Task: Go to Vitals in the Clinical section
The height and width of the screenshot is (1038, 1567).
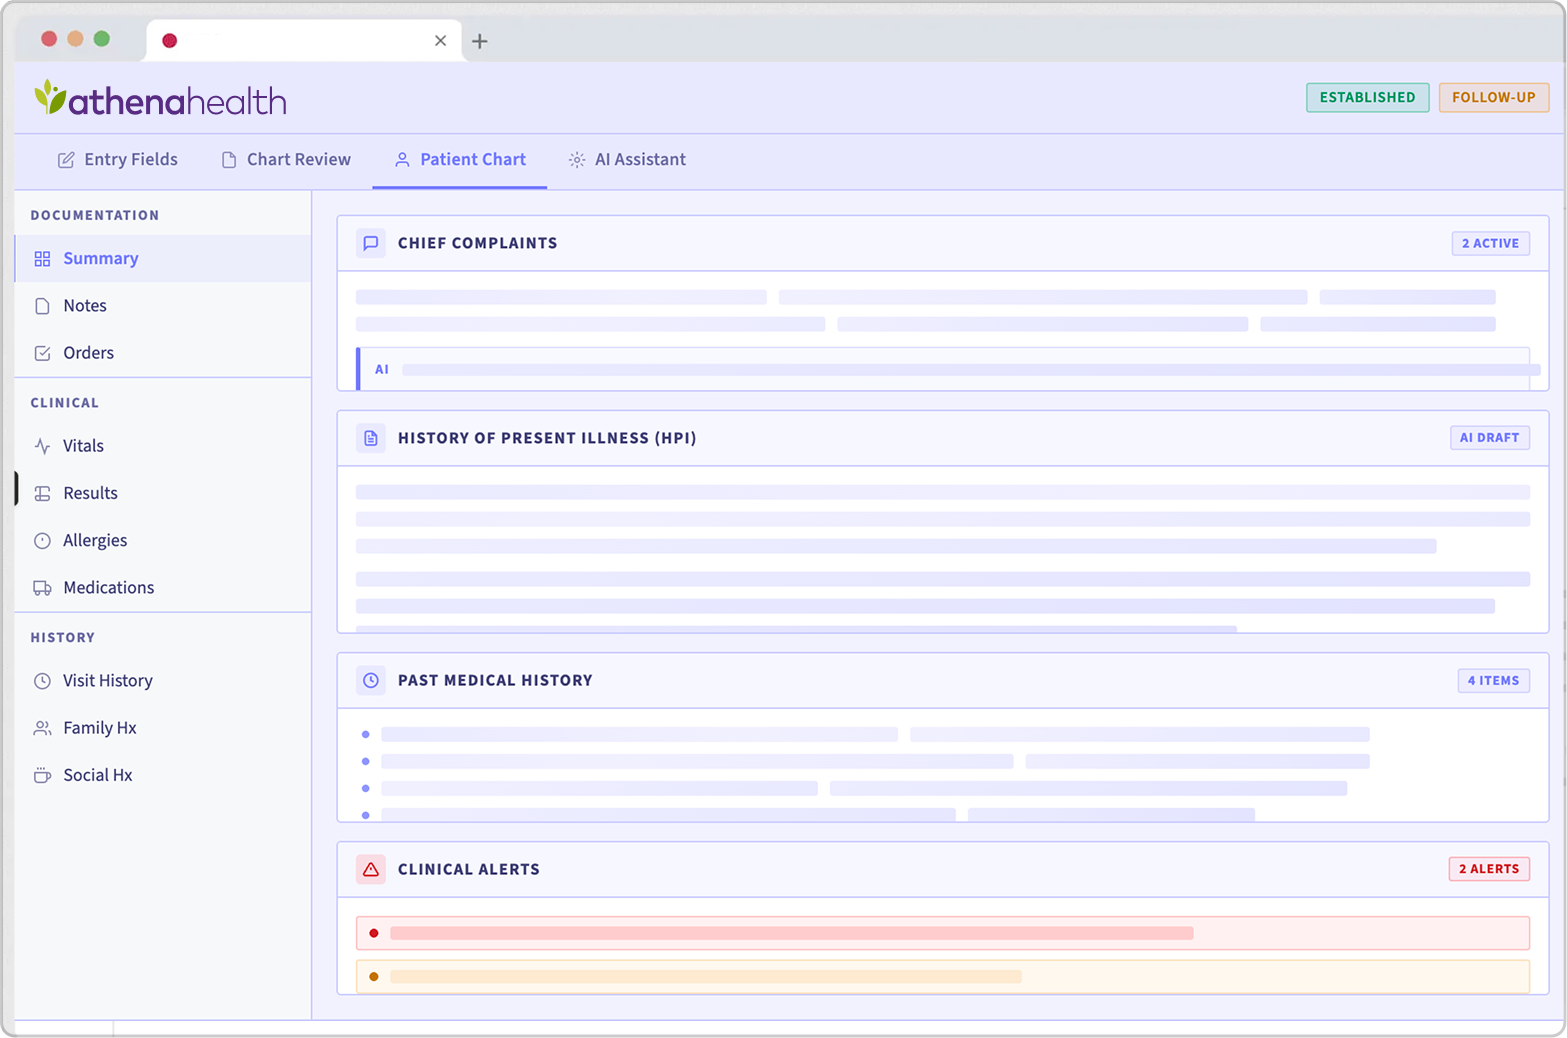Action: pyautogui.click(x=163, y=446)
